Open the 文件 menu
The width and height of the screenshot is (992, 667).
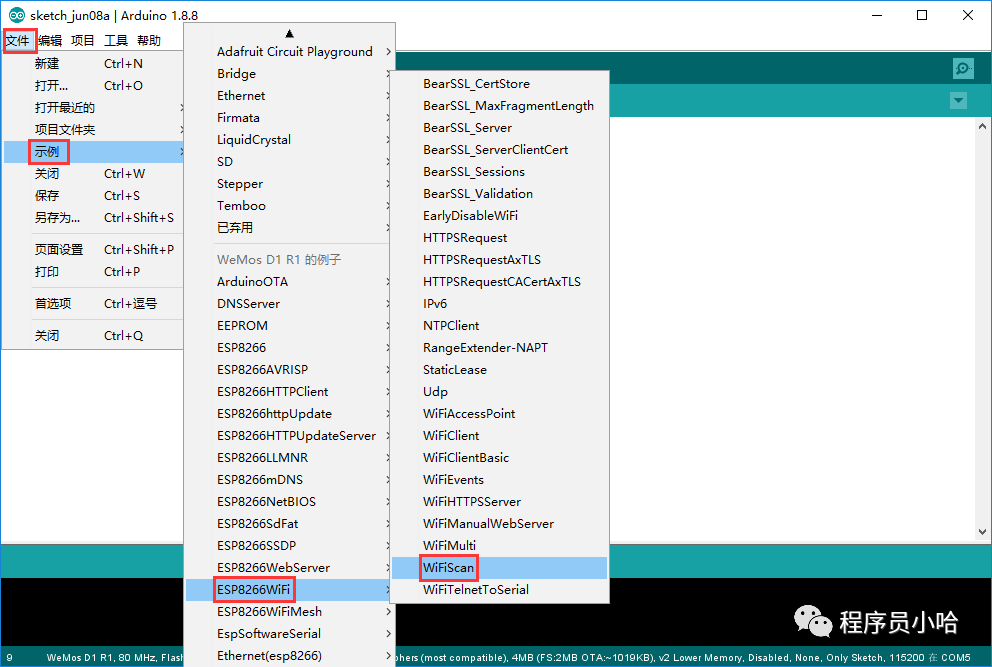coord(18,41)
